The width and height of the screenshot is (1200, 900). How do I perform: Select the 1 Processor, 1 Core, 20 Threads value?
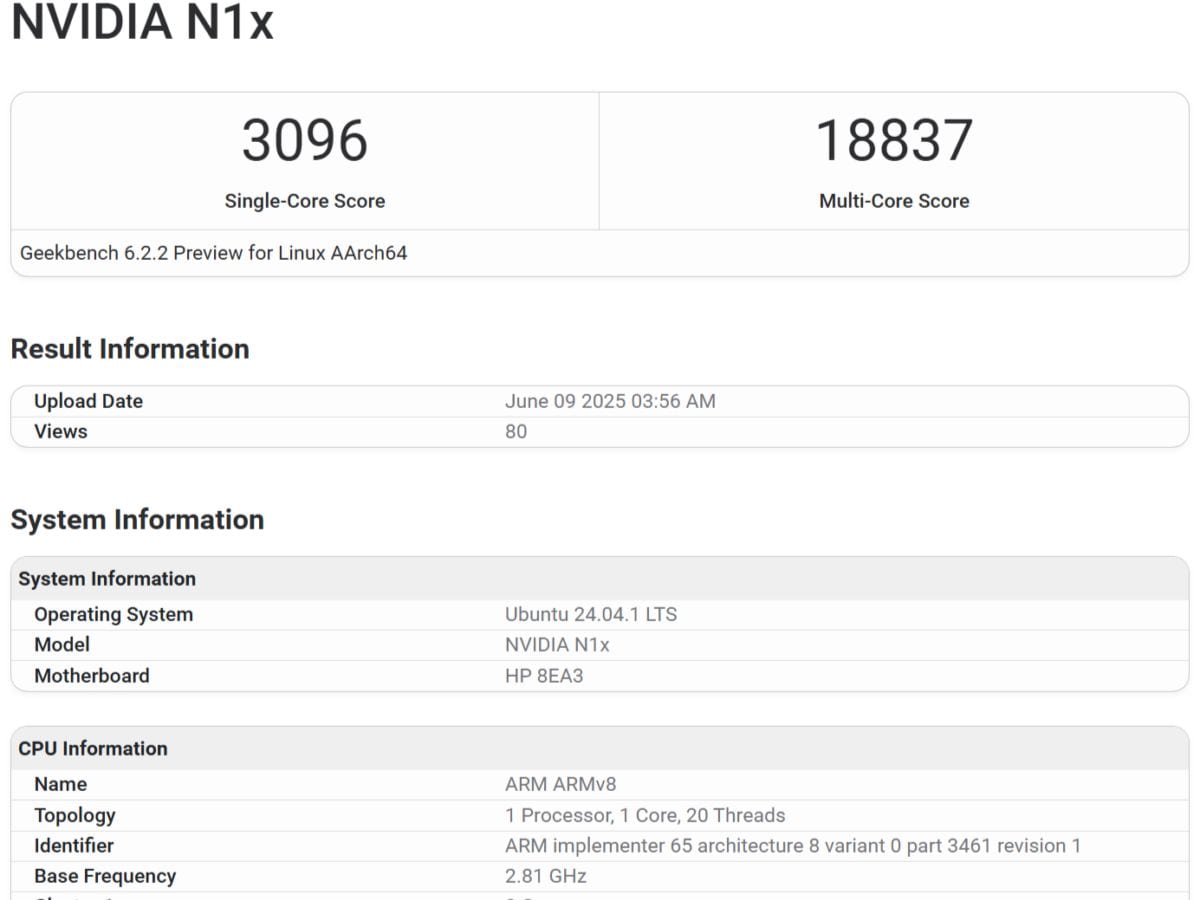(x=645, y=815)
